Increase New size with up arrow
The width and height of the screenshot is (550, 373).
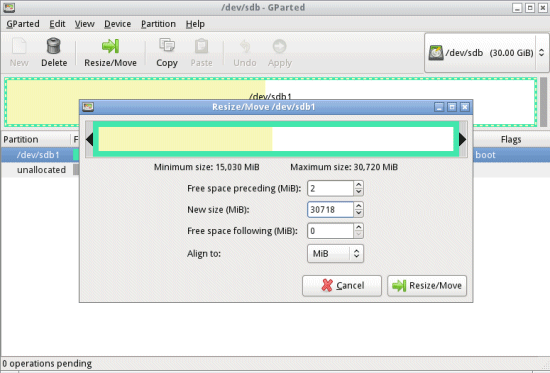[x=358, y=205]
